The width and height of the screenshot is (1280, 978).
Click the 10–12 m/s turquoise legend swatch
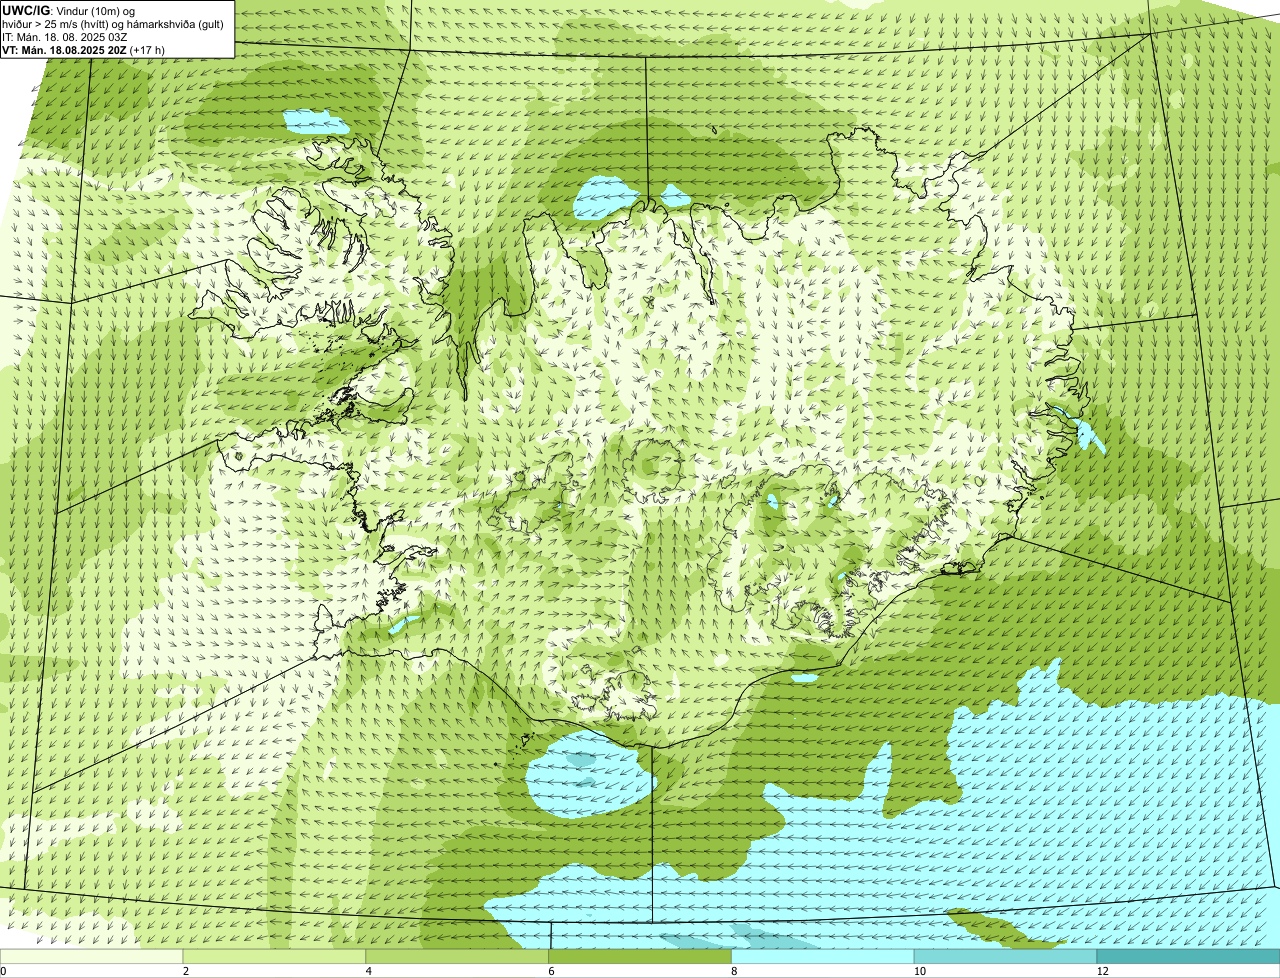(1006, 957)
